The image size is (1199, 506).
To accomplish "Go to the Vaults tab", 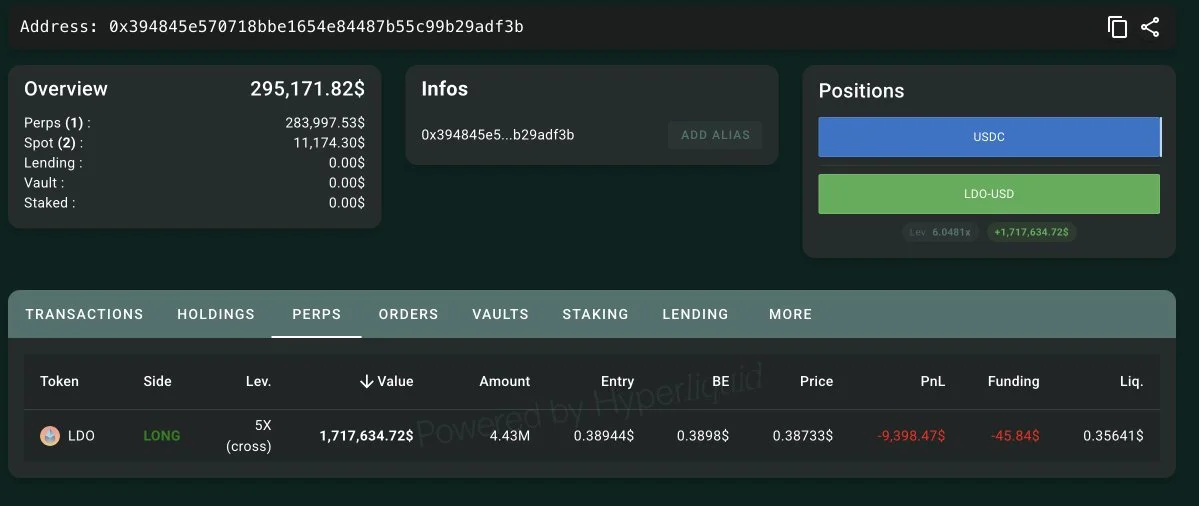I will point(500,314).
